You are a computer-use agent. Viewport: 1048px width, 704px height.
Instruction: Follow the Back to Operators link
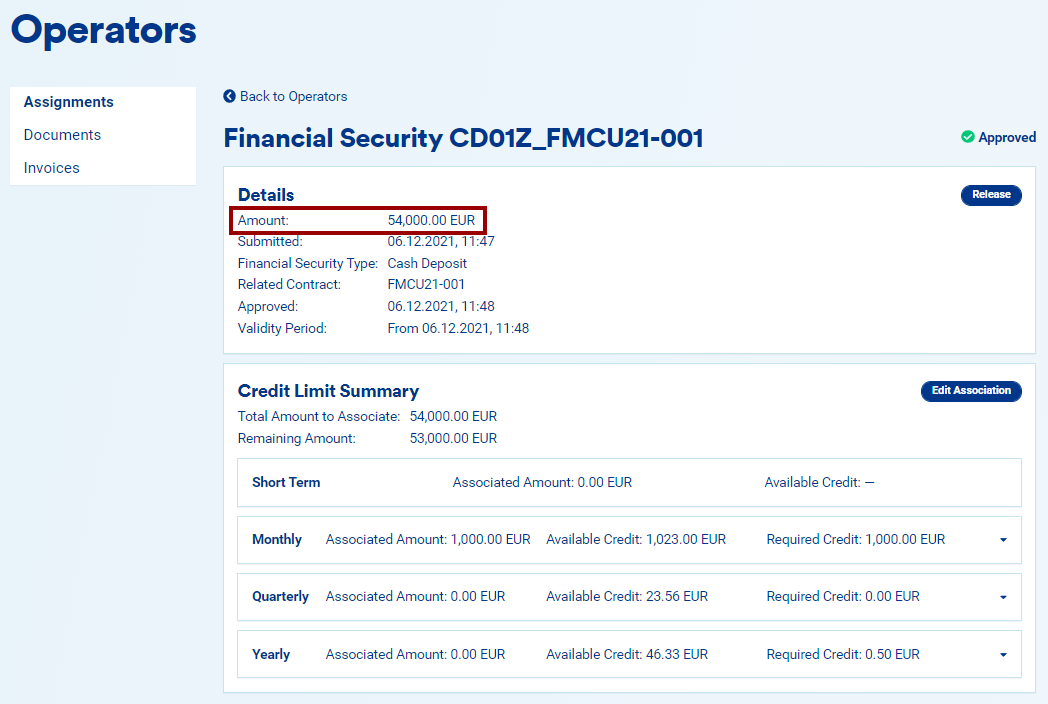[x=293, y=97]
